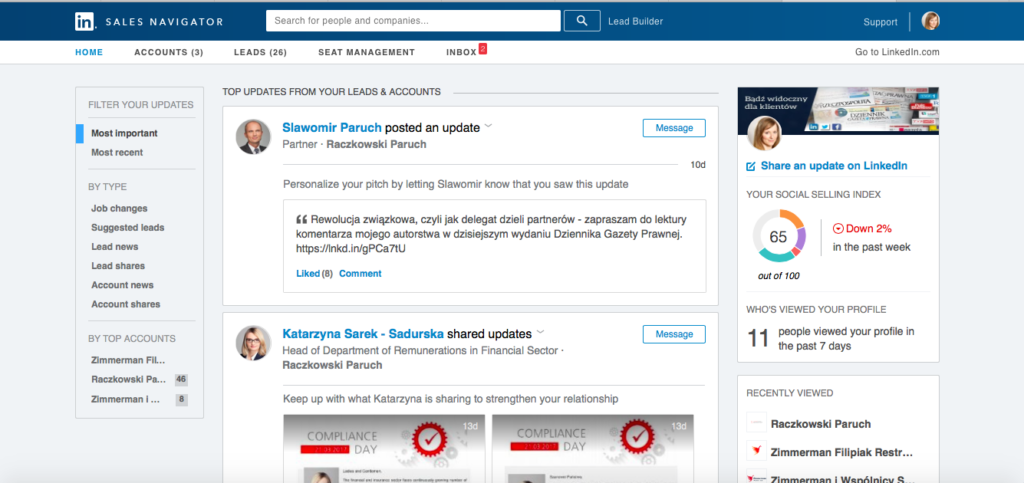The height and width of the screenshot is (483, 1024).
Task: Go to the Home tab
Action: (89, 52)
